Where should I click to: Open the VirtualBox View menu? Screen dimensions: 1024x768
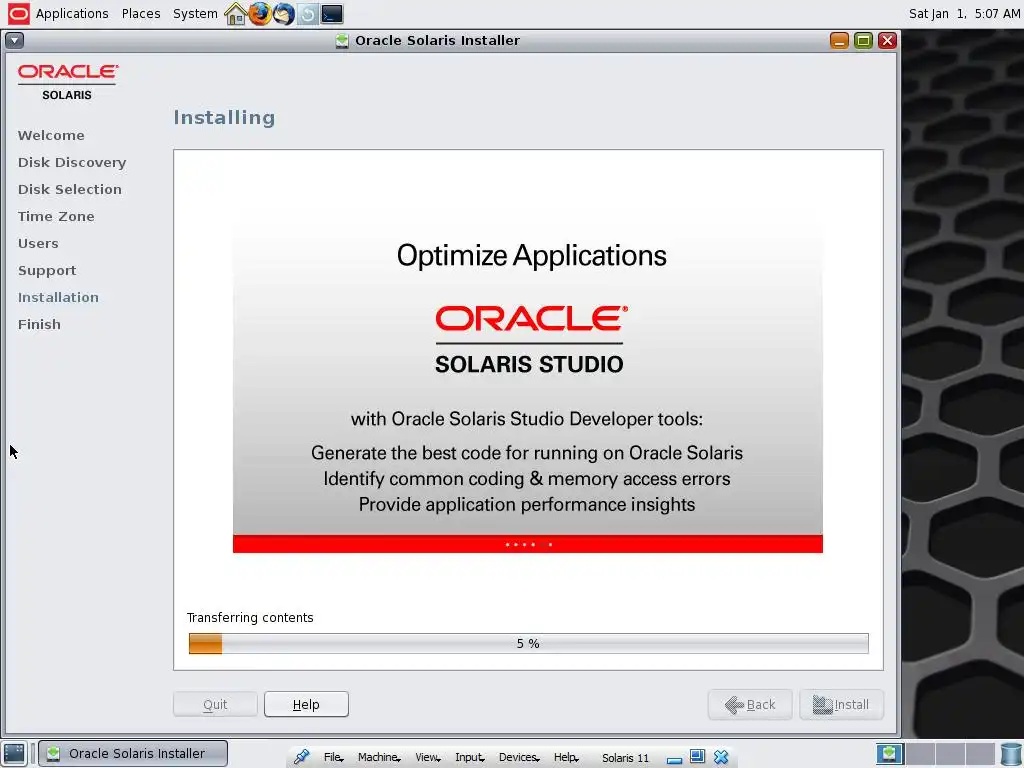point(428,757)
